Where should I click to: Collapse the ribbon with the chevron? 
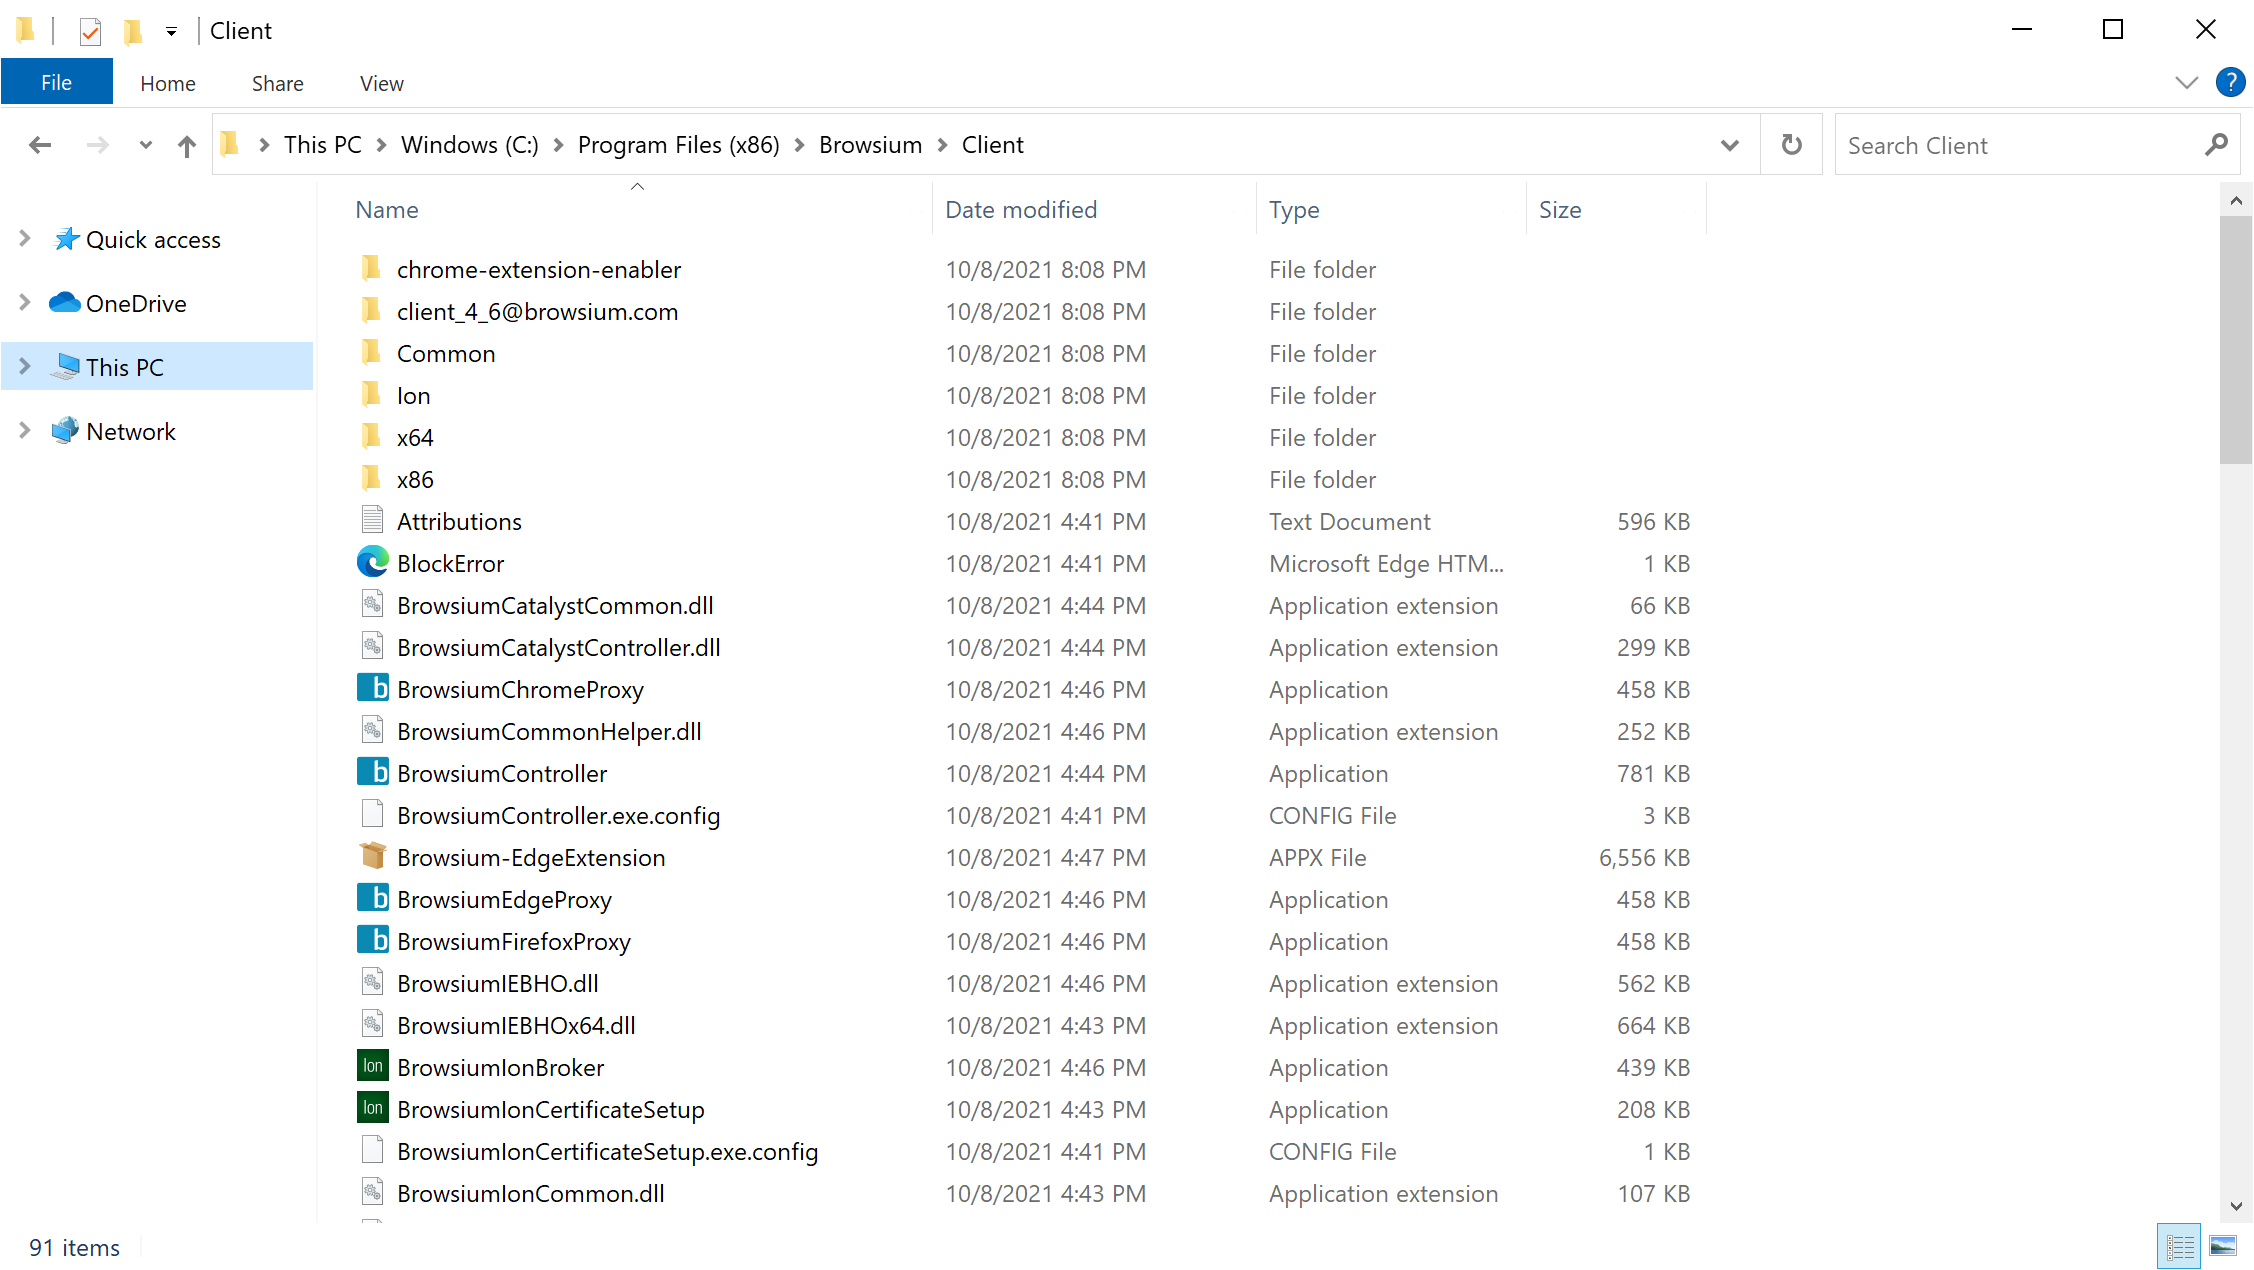[x=2185, y=82]
